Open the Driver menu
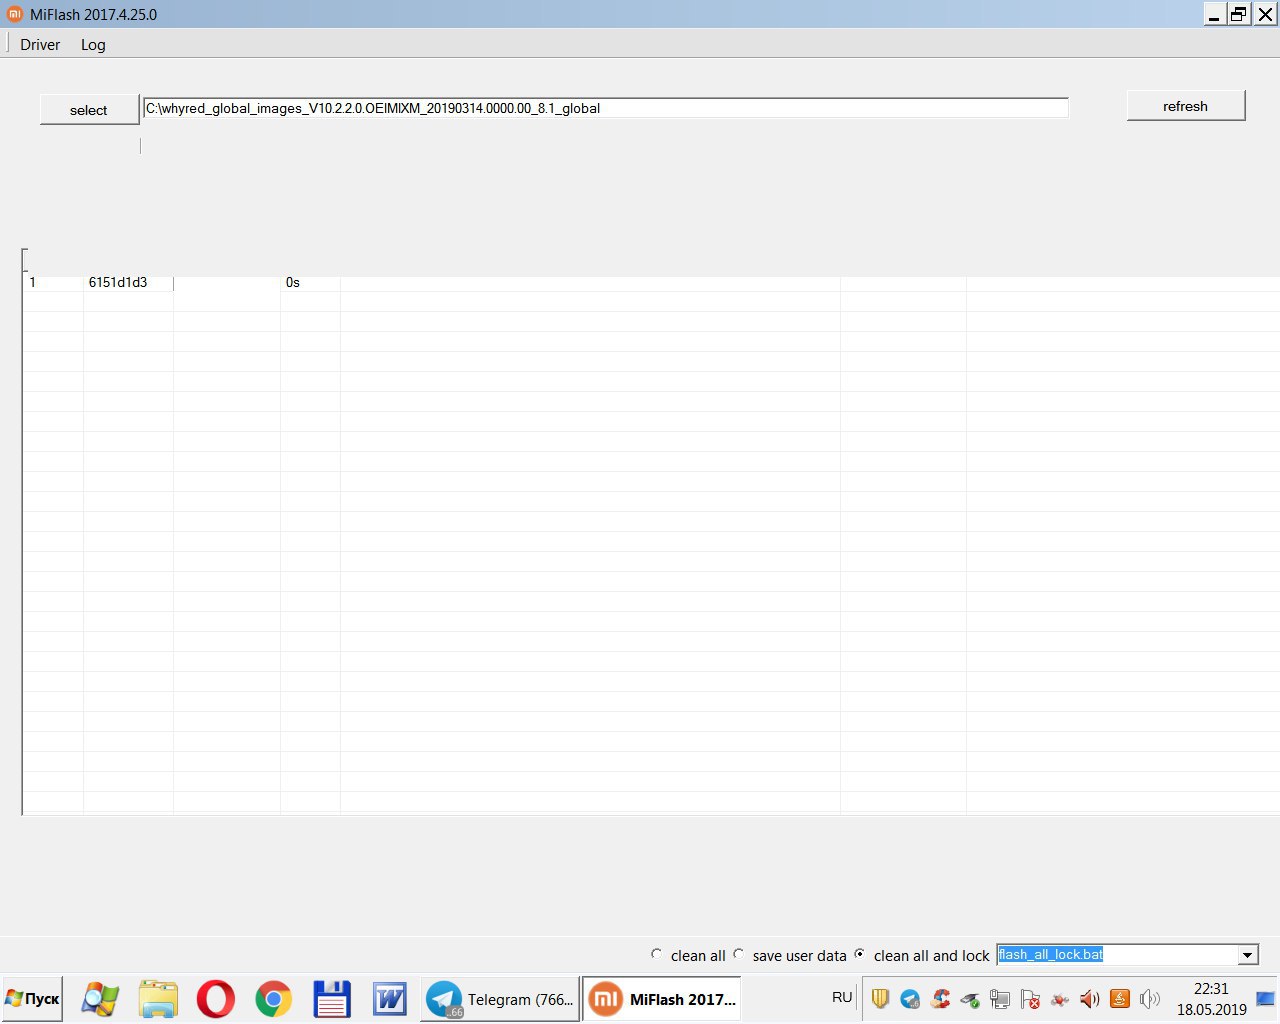Screen dimensions: 1280x1024 [40, 45]
